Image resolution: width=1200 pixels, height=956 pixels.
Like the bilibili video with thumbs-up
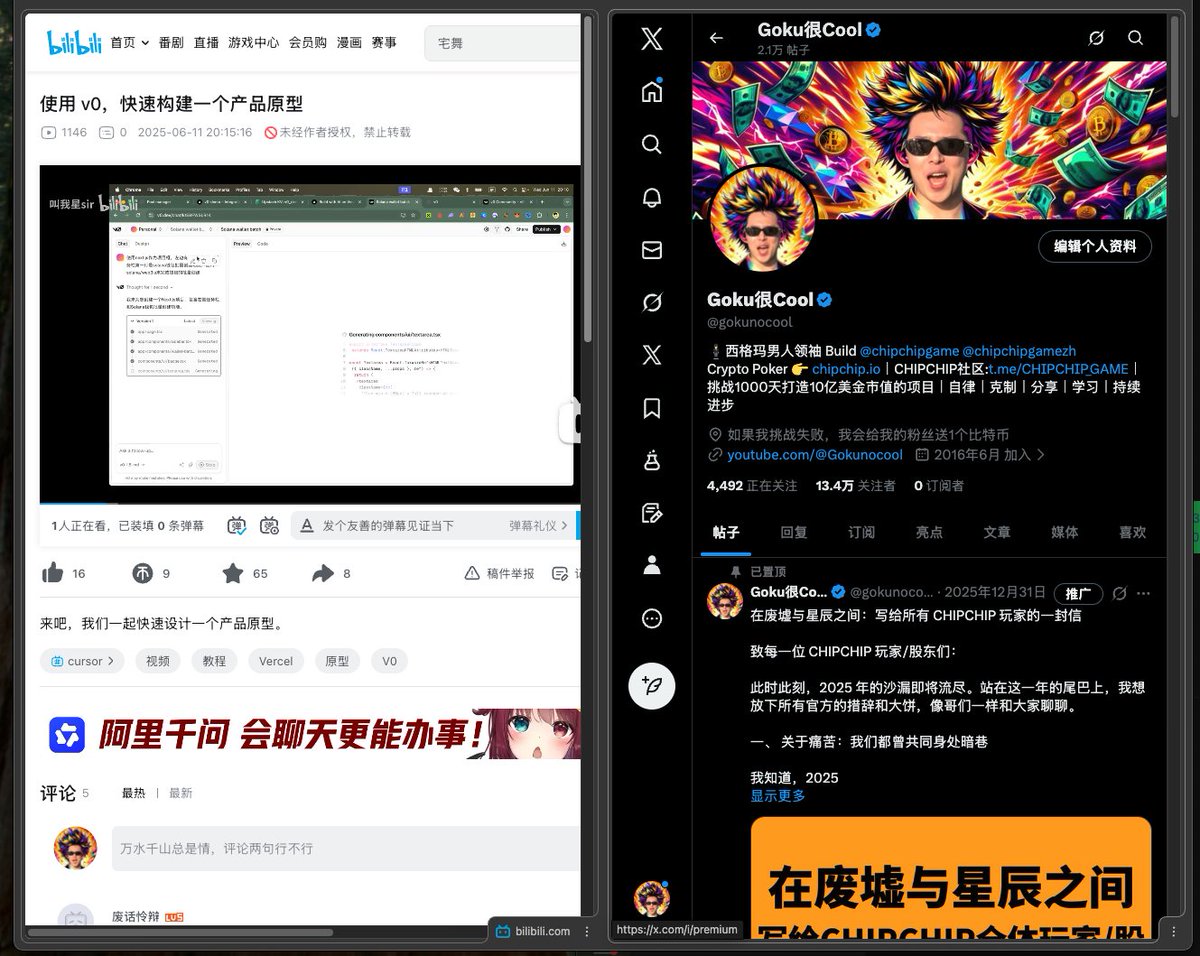pyautogui.click(x=53, y=573)
